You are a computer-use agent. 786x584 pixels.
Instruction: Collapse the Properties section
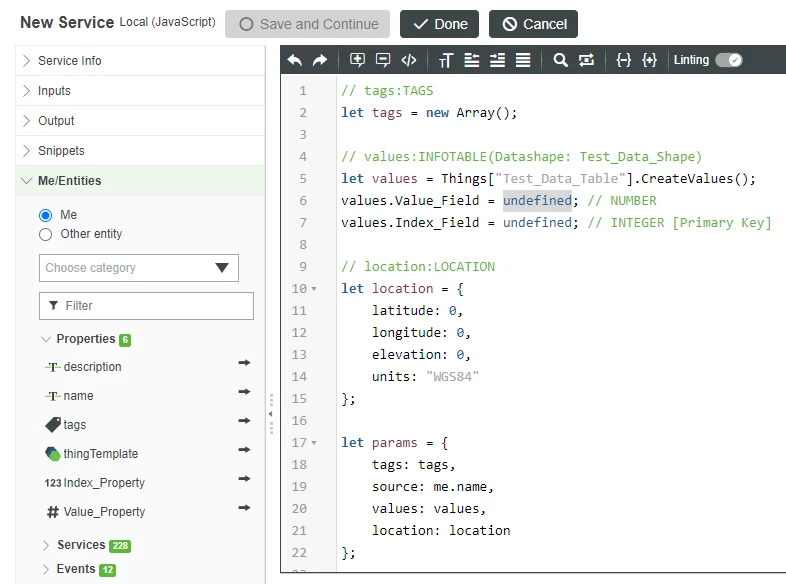(46, 339)
